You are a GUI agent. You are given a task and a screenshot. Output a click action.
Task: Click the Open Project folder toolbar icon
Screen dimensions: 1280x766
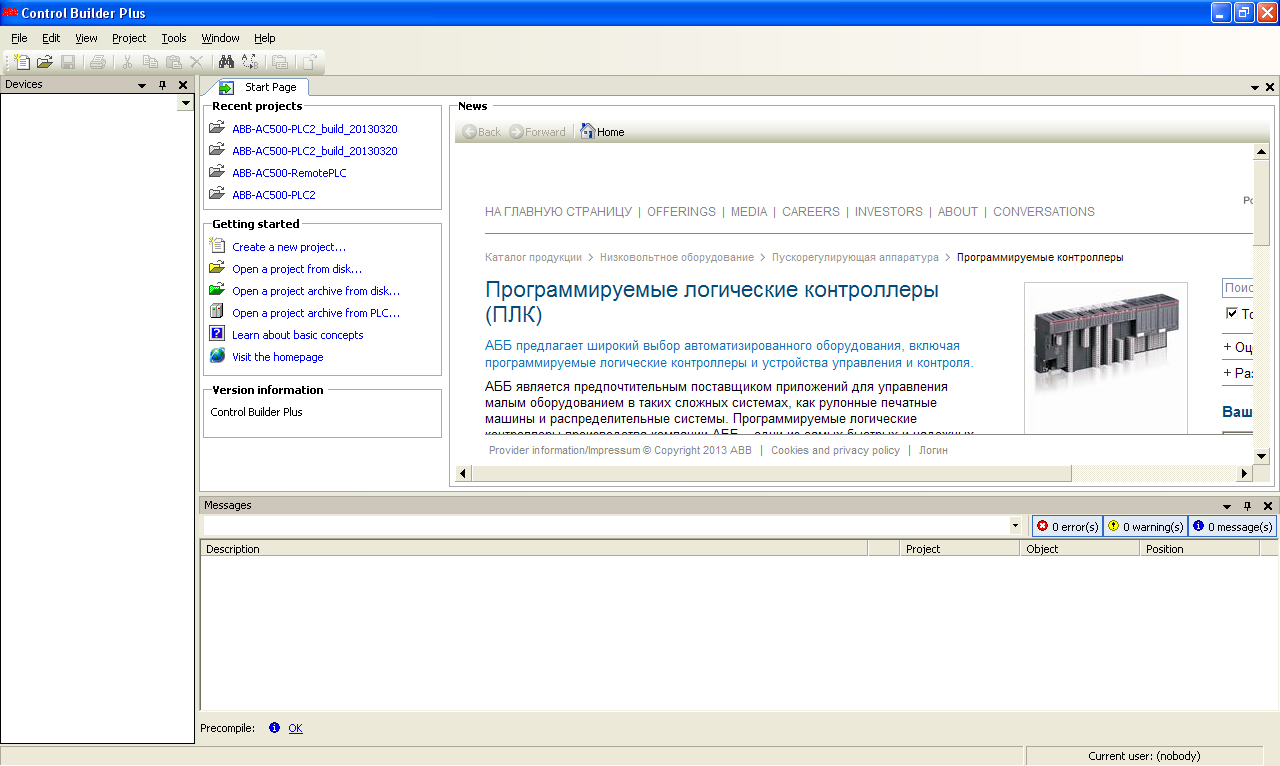(x=45, y=62)
